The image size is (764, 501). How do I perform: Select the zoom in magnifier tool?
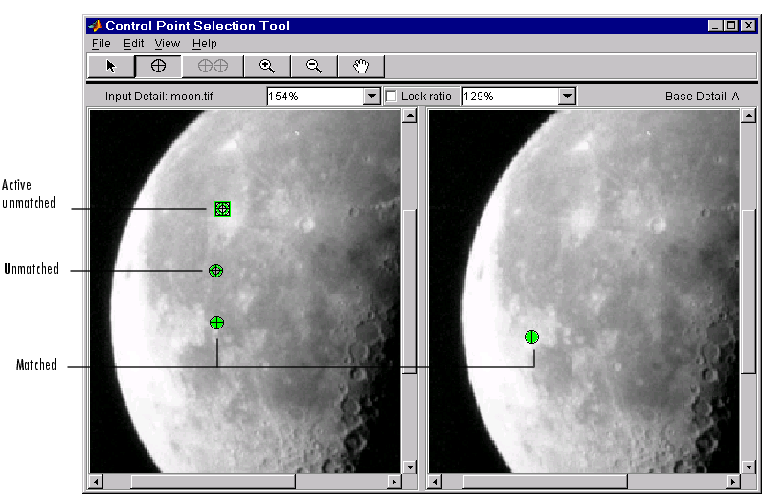[x=267, y=66]
